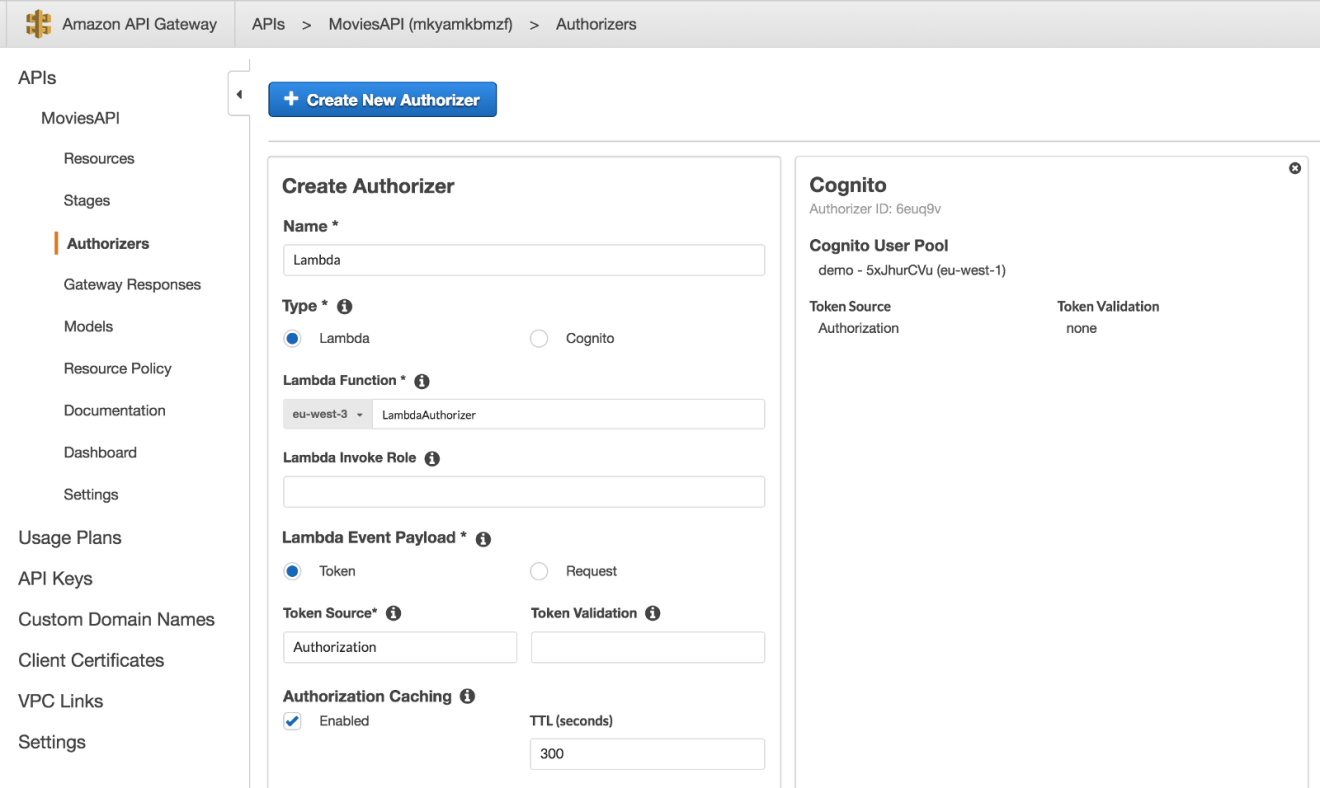
Task: Open the Lambda Invoke Role info icon
Action: 432,459
